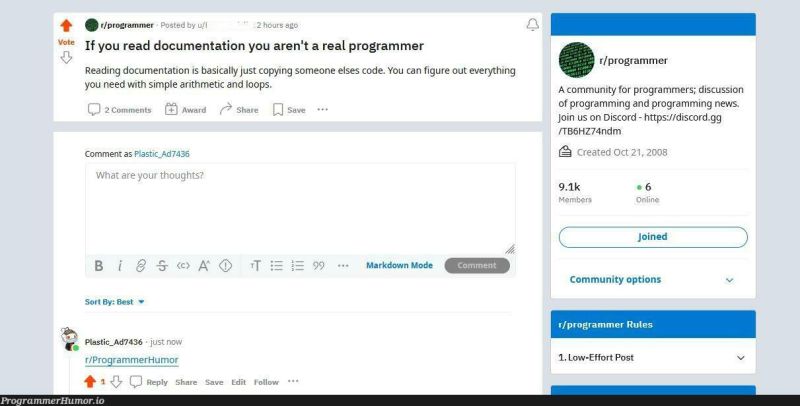Save the Plastic_Ad7436 comment
The width and height of the screenshot is (800, 406).
pyautogui.click(x=214, y=382)
